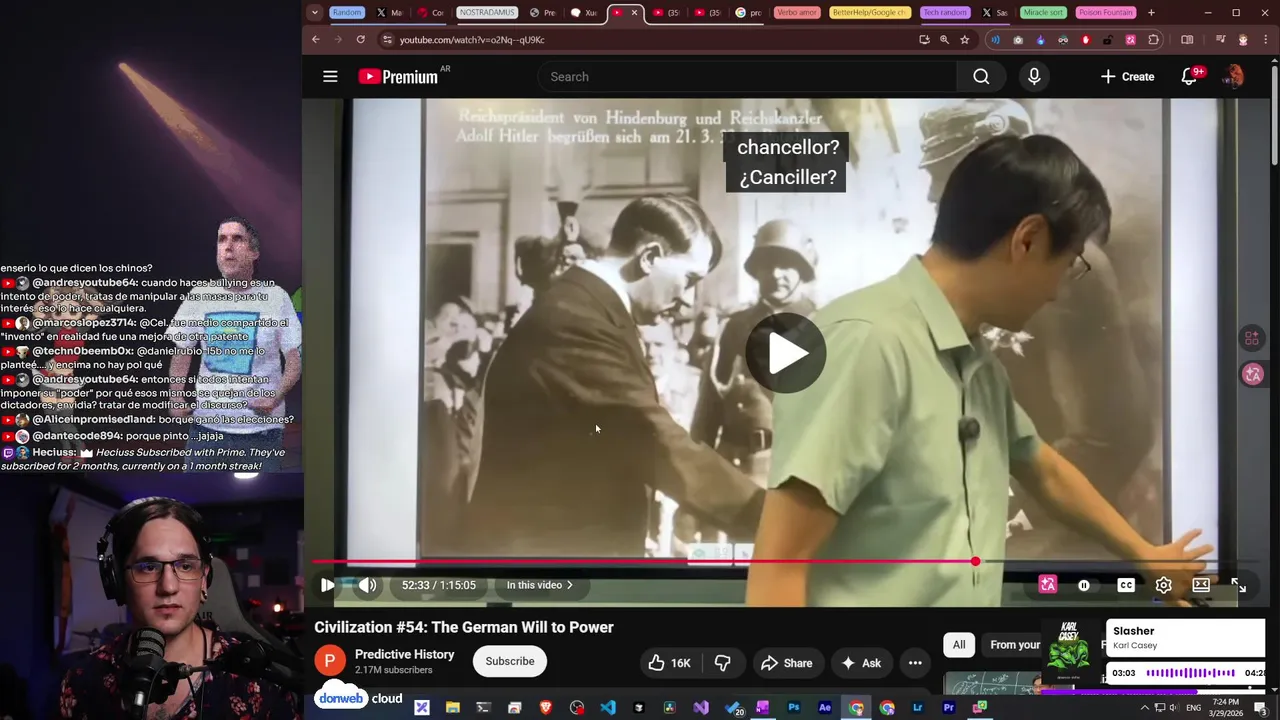
Task: Expand the 'Poison Fountain' tab group
Action: click(x=1104, y=13)
